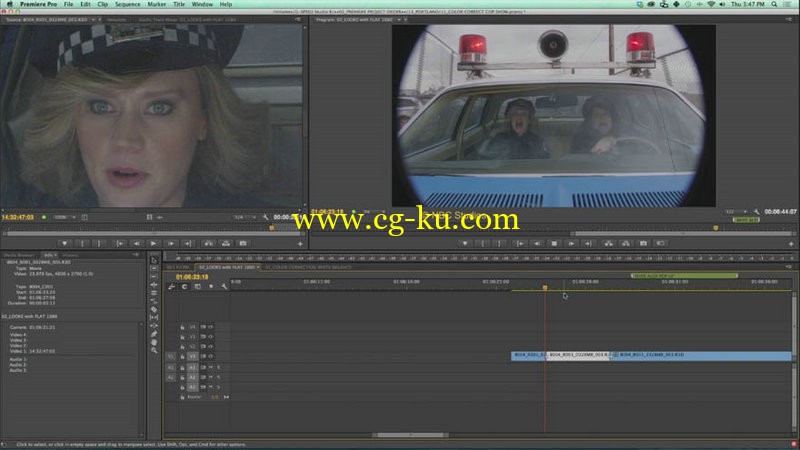
Task: Click Overwrite edit button in Source monitor
Action: pos(226,244)
